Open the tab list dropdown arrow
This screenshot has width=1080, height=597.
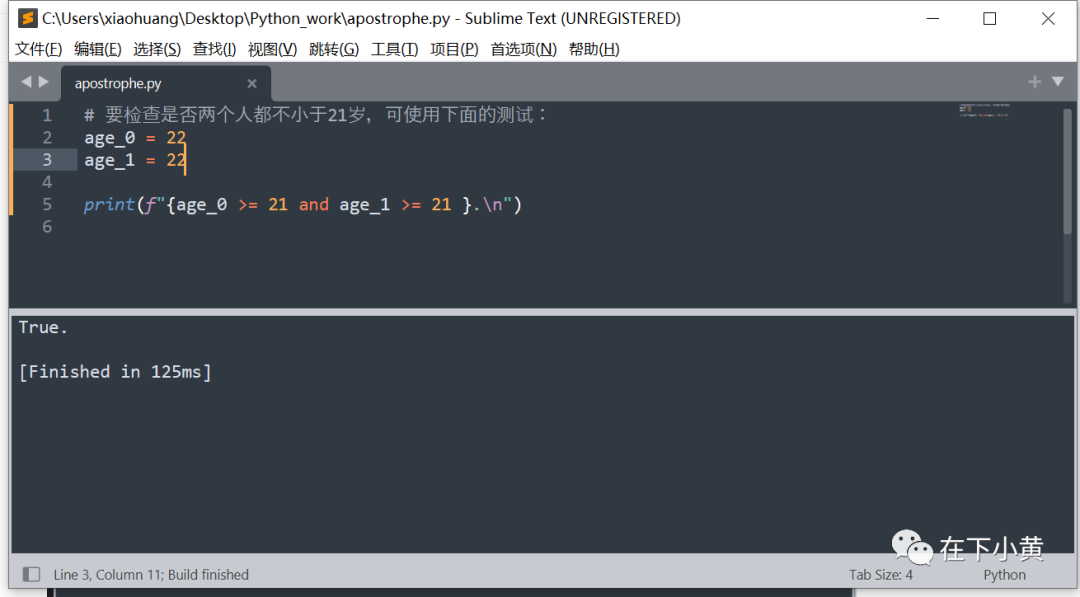point(1058,82)
